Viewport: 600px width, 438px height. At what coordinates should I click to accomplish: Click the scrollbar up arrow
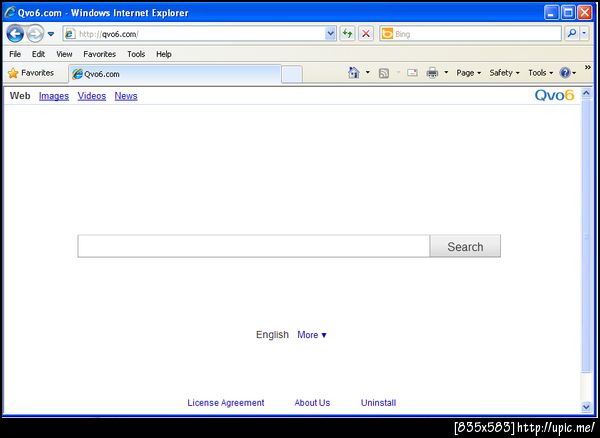pyautogui.click(x=586, y=93)
